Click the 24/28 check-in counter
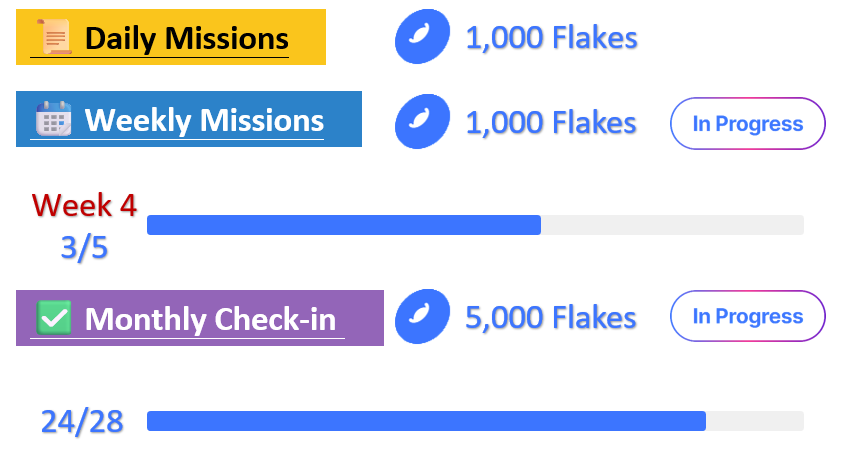 click(x=82, y=421)
